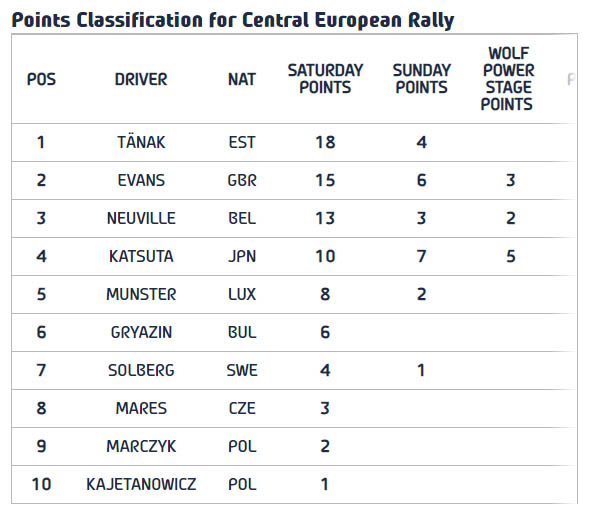
Task: Click the POS column header
Action: pyautogui.click(x=41, y=79)
